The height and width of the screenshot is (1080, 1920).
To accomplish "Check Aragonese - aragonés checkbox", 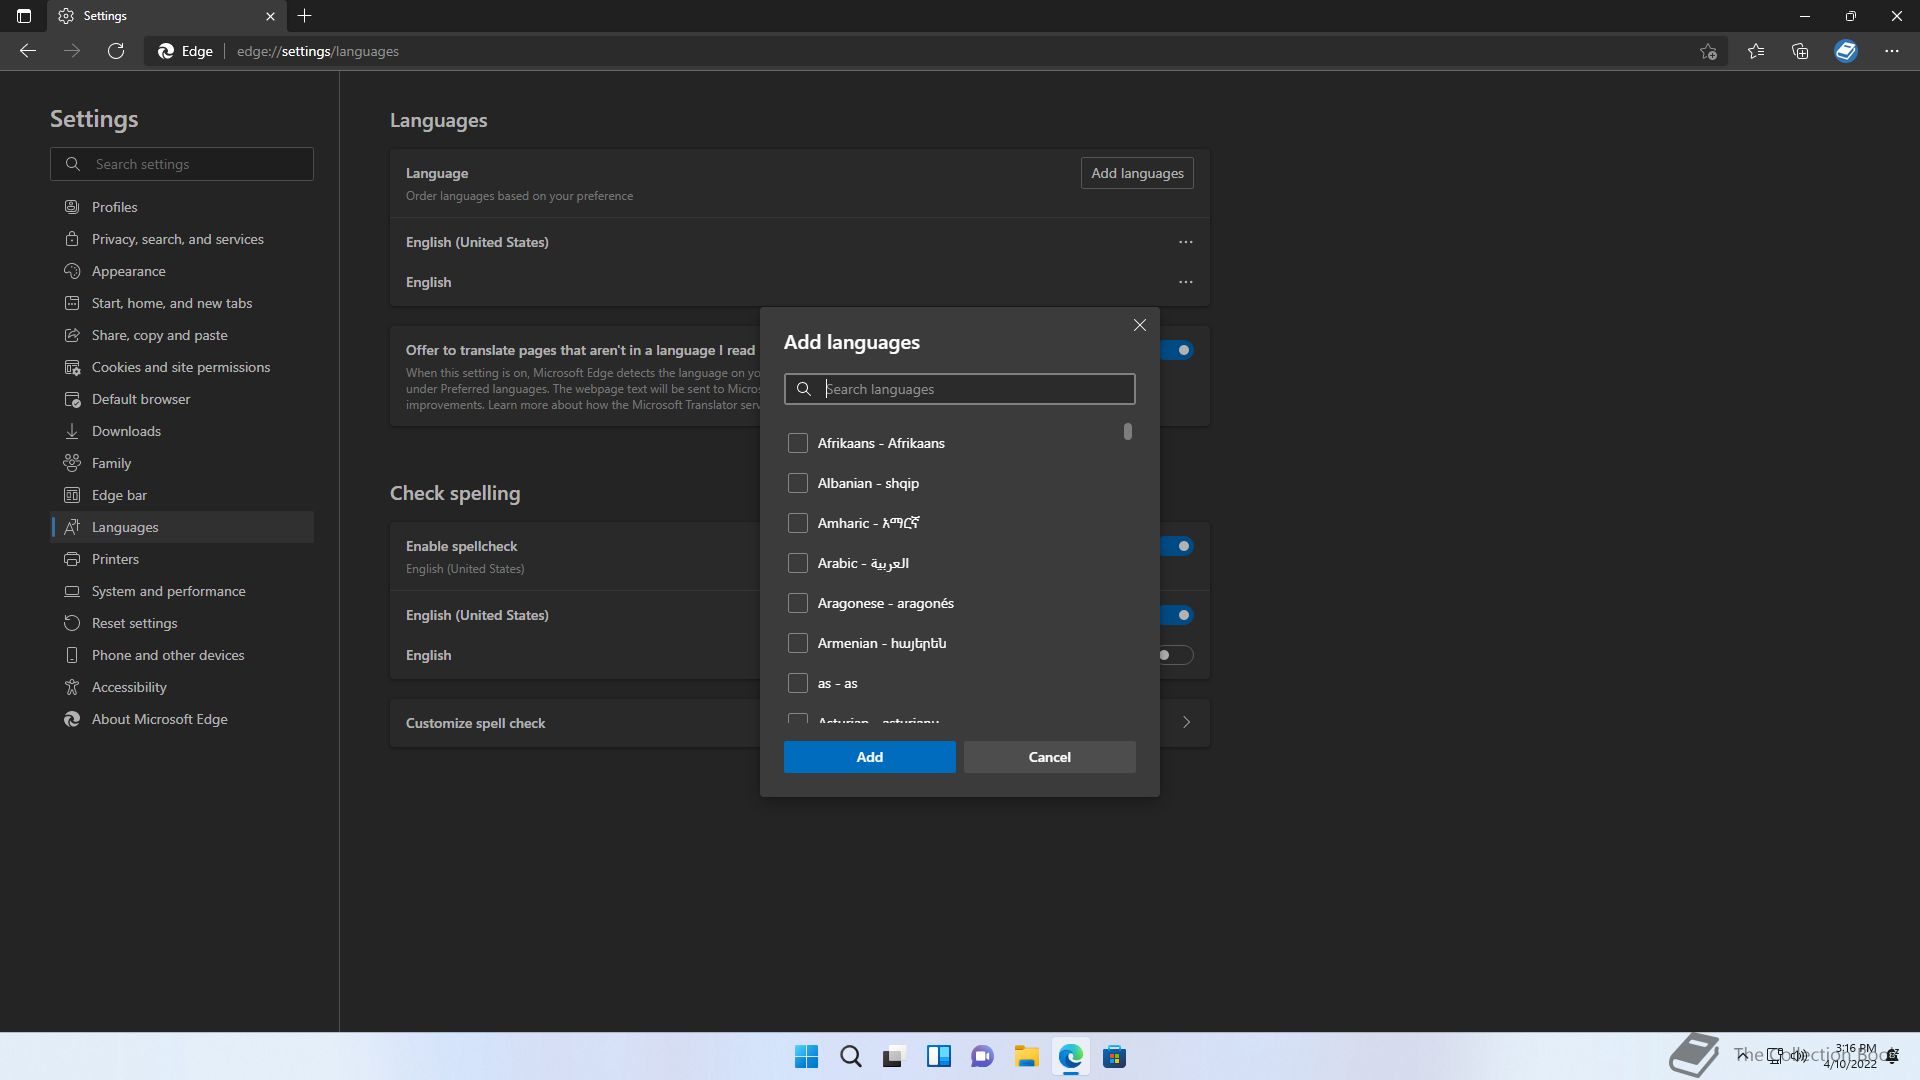I will pyautogui.click(x=798, y=603).
